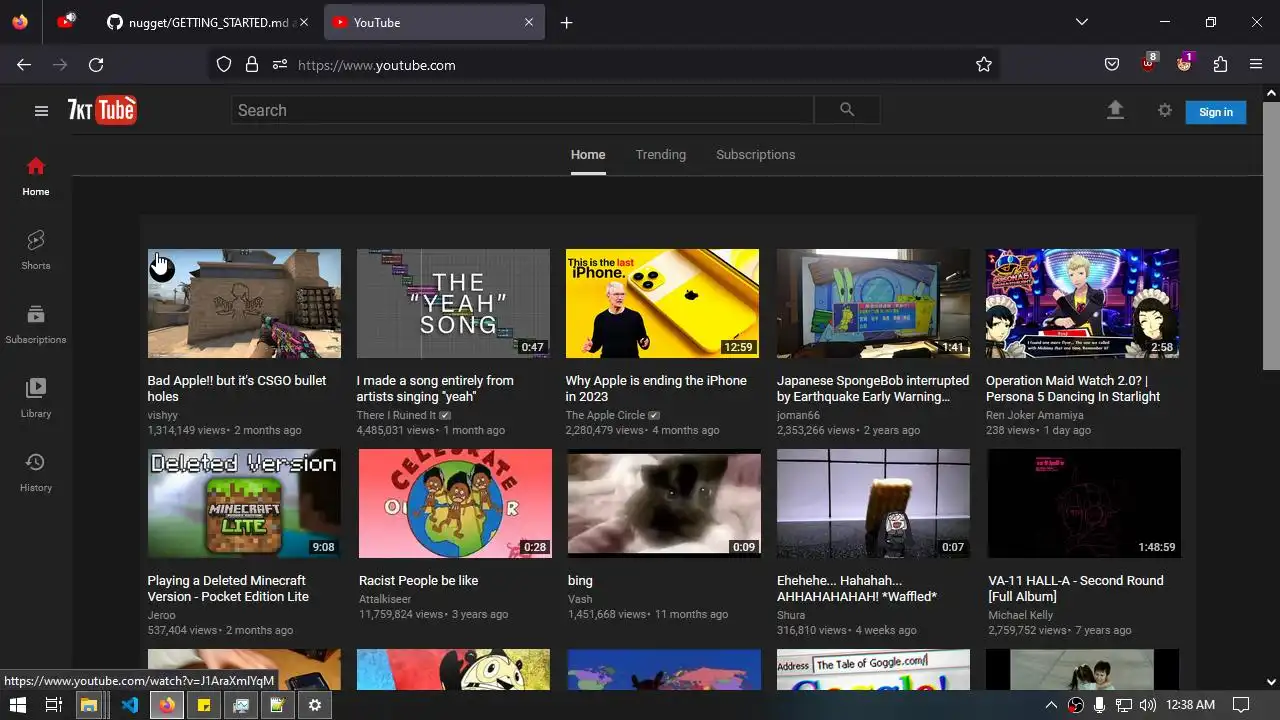Image resolution: width=1280 pixels, height=720 pixels.
Task: Click the page vertical scrollbar
Action: (x=1271, y=236)
